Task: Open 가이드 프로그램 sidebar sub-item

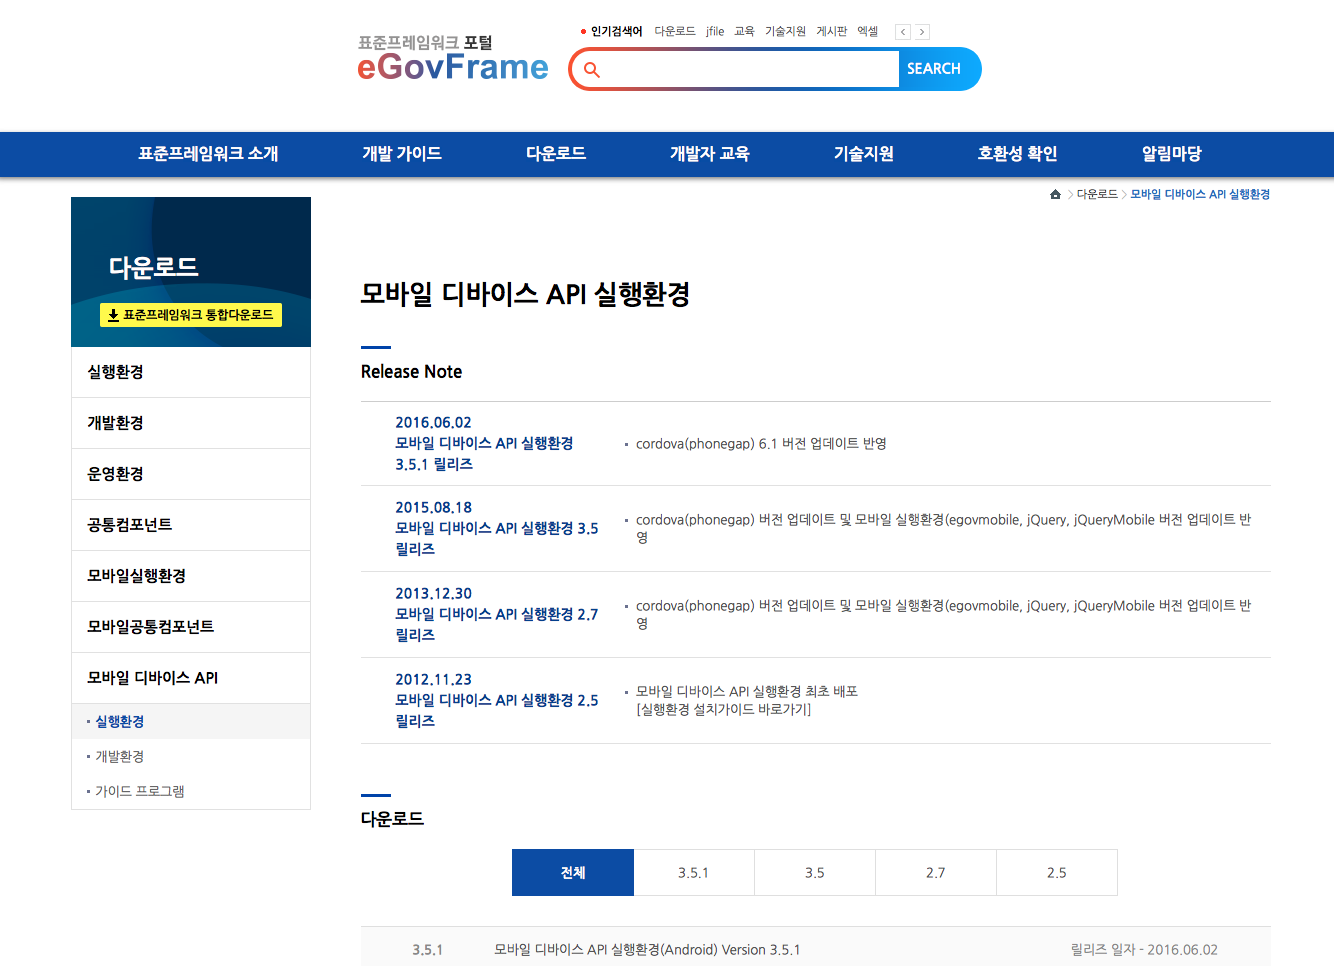Action: 140,792
